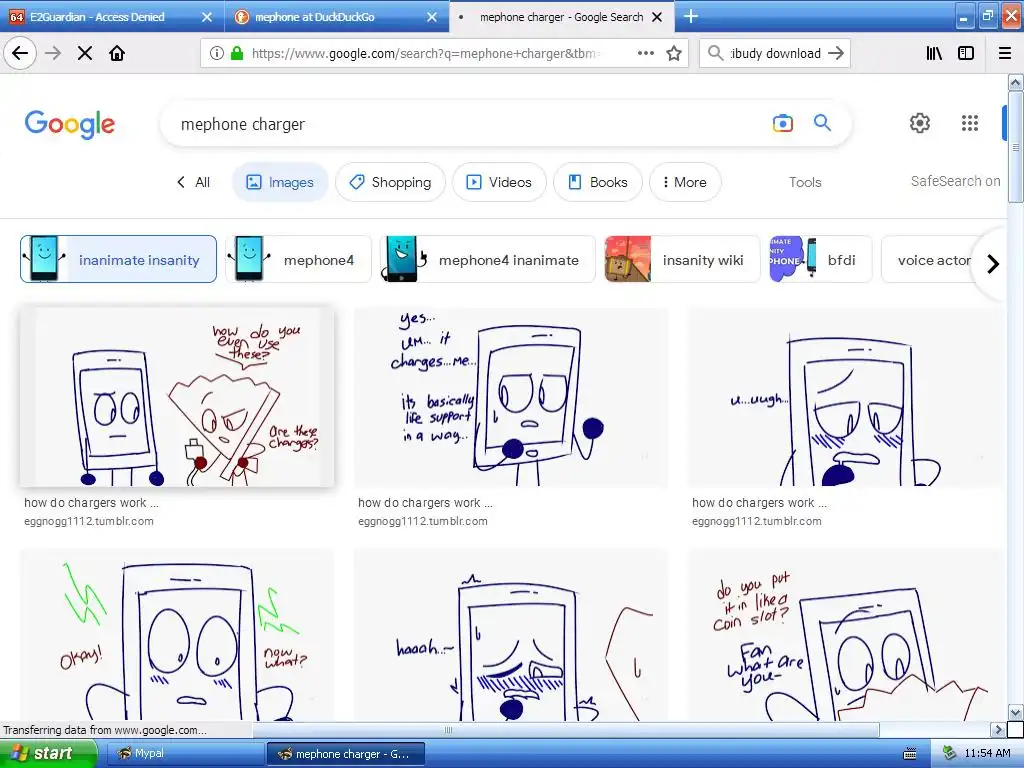Click the horizontal scrollbar thumb
1024x768 pixels.
[448, 729]
